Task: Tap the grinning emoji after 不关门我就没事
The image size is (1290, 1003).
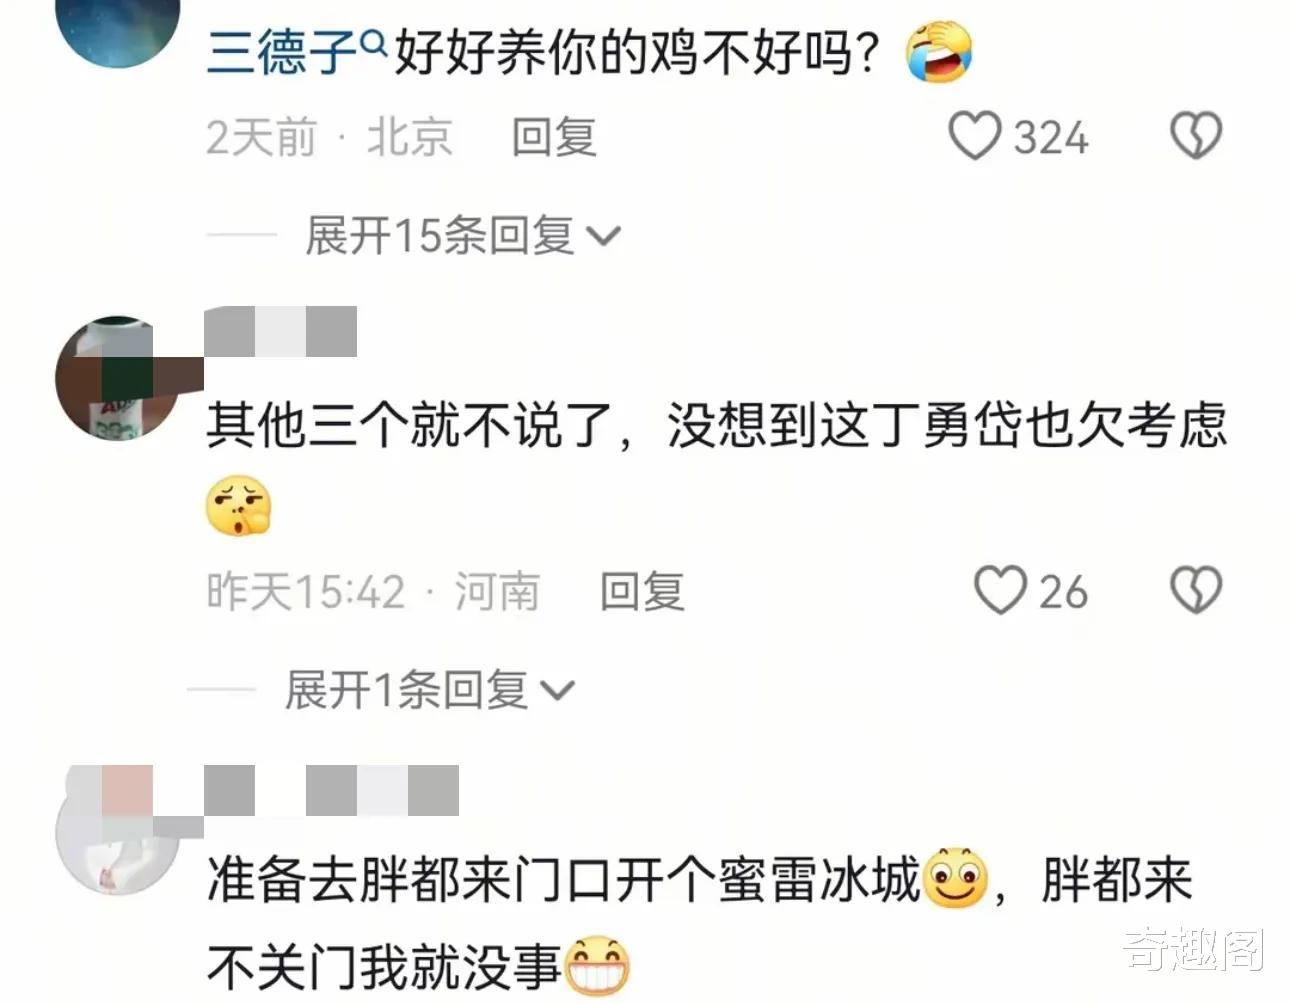Action: pyautogui.click(x=598, y=965)
